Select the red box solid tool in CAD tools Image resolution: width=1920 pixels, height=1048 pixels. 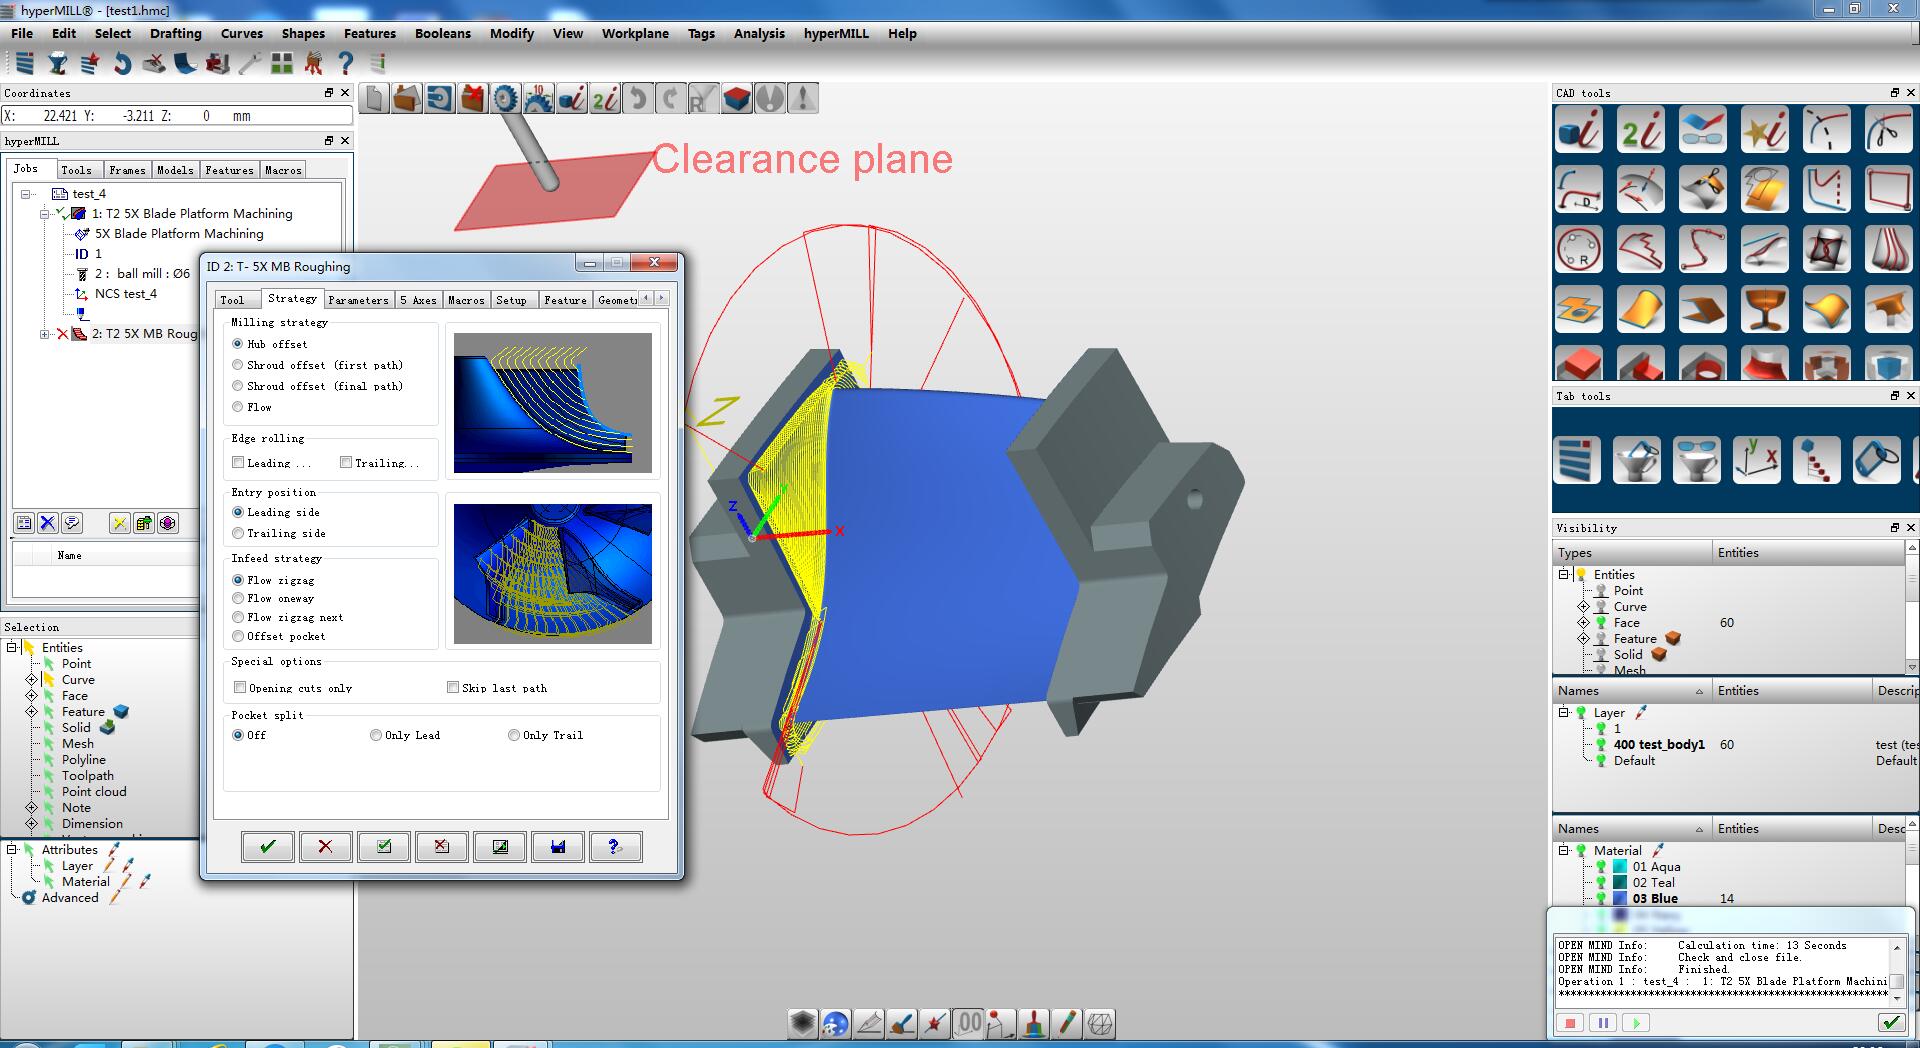point(1579,364)
